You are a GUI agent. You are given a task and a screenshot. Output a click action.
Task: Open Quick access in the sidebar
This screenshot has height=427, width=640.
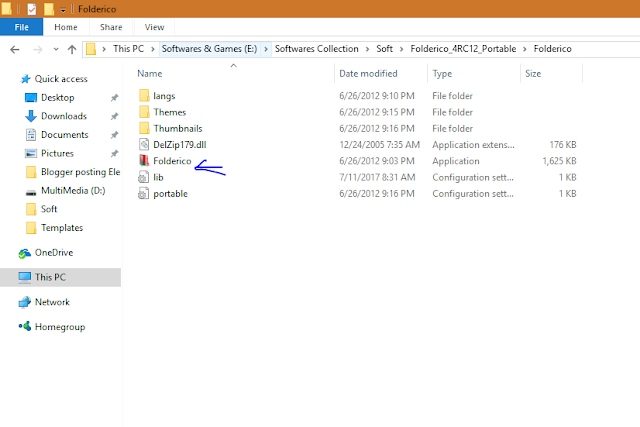coord(61,79)
